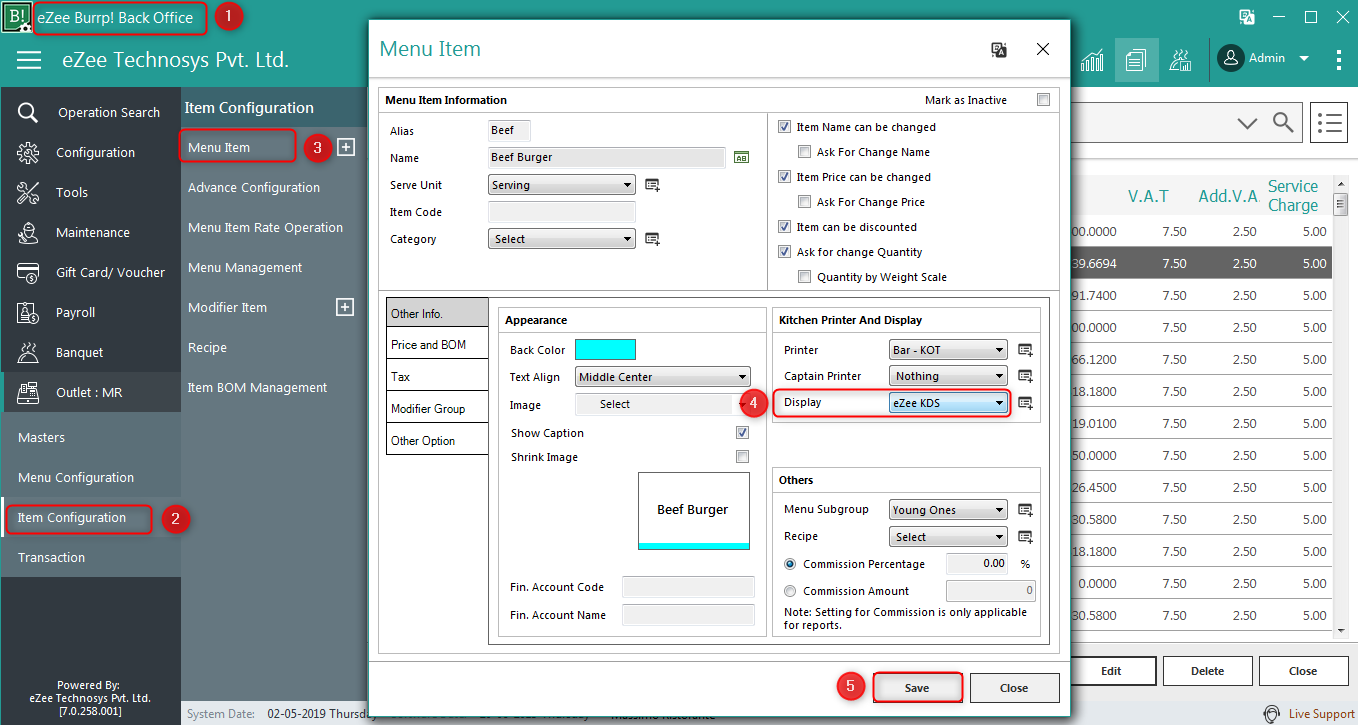Screen dimensions: 1358x725
Task: Open the three-dot overflow menu
Action: pos(1339,60)
